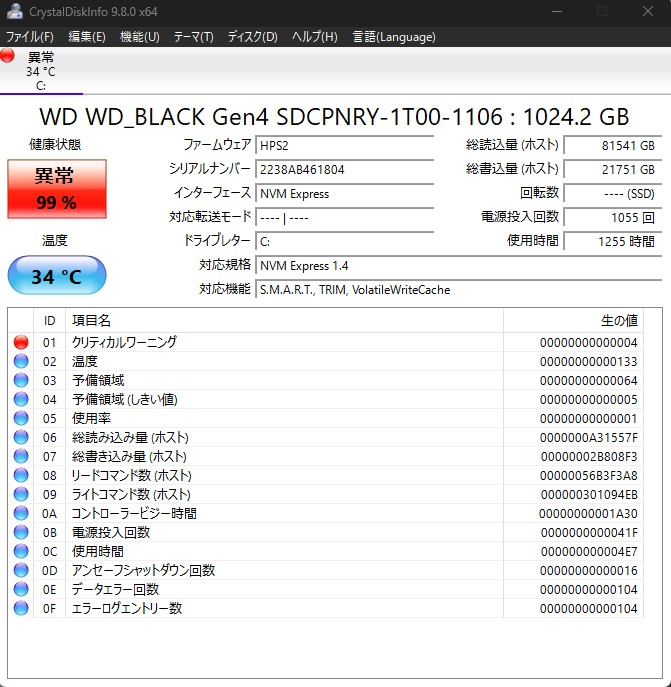Select raw value 0000000A31557F
The width and height of the screenshot is (671, 687).
click(x=588, y=437)
